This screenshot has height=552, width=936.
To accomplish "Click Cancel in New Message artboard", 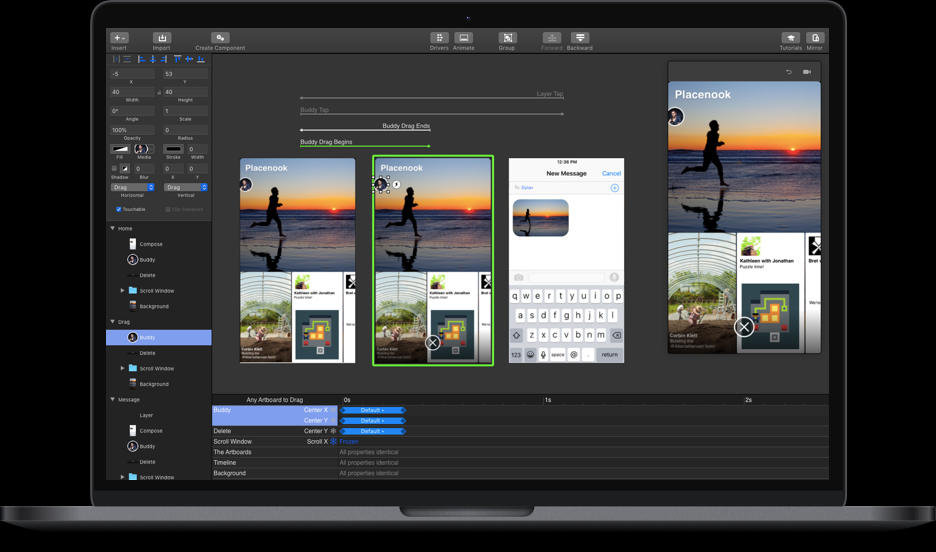I will pos(611,174).
